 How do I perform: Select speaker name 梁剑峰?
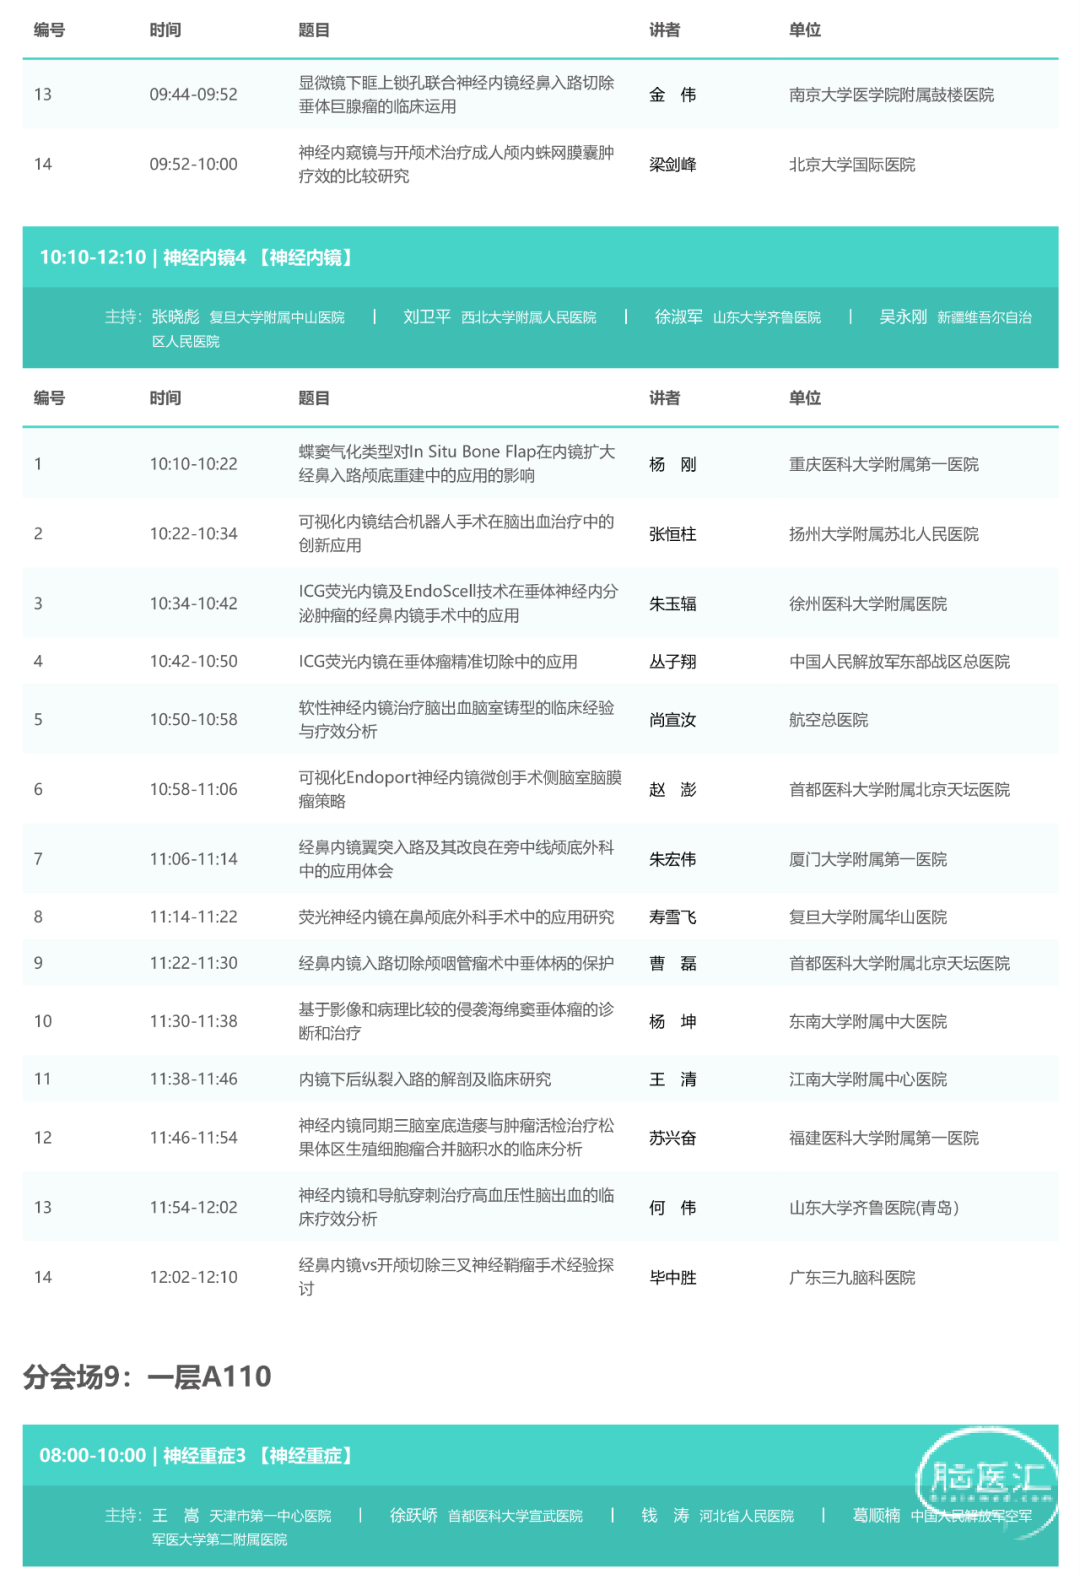click(673, 165)
